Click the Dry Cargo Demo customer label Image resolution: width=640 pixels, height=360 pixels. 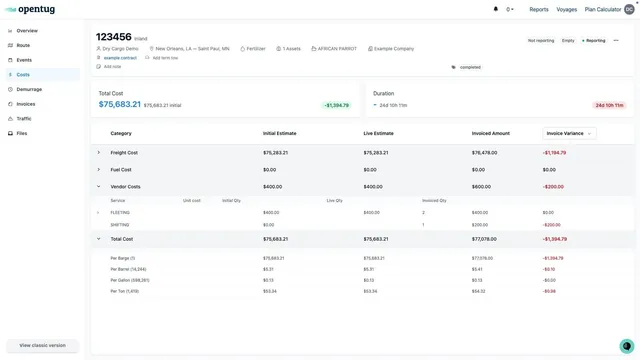pos(120,49)
